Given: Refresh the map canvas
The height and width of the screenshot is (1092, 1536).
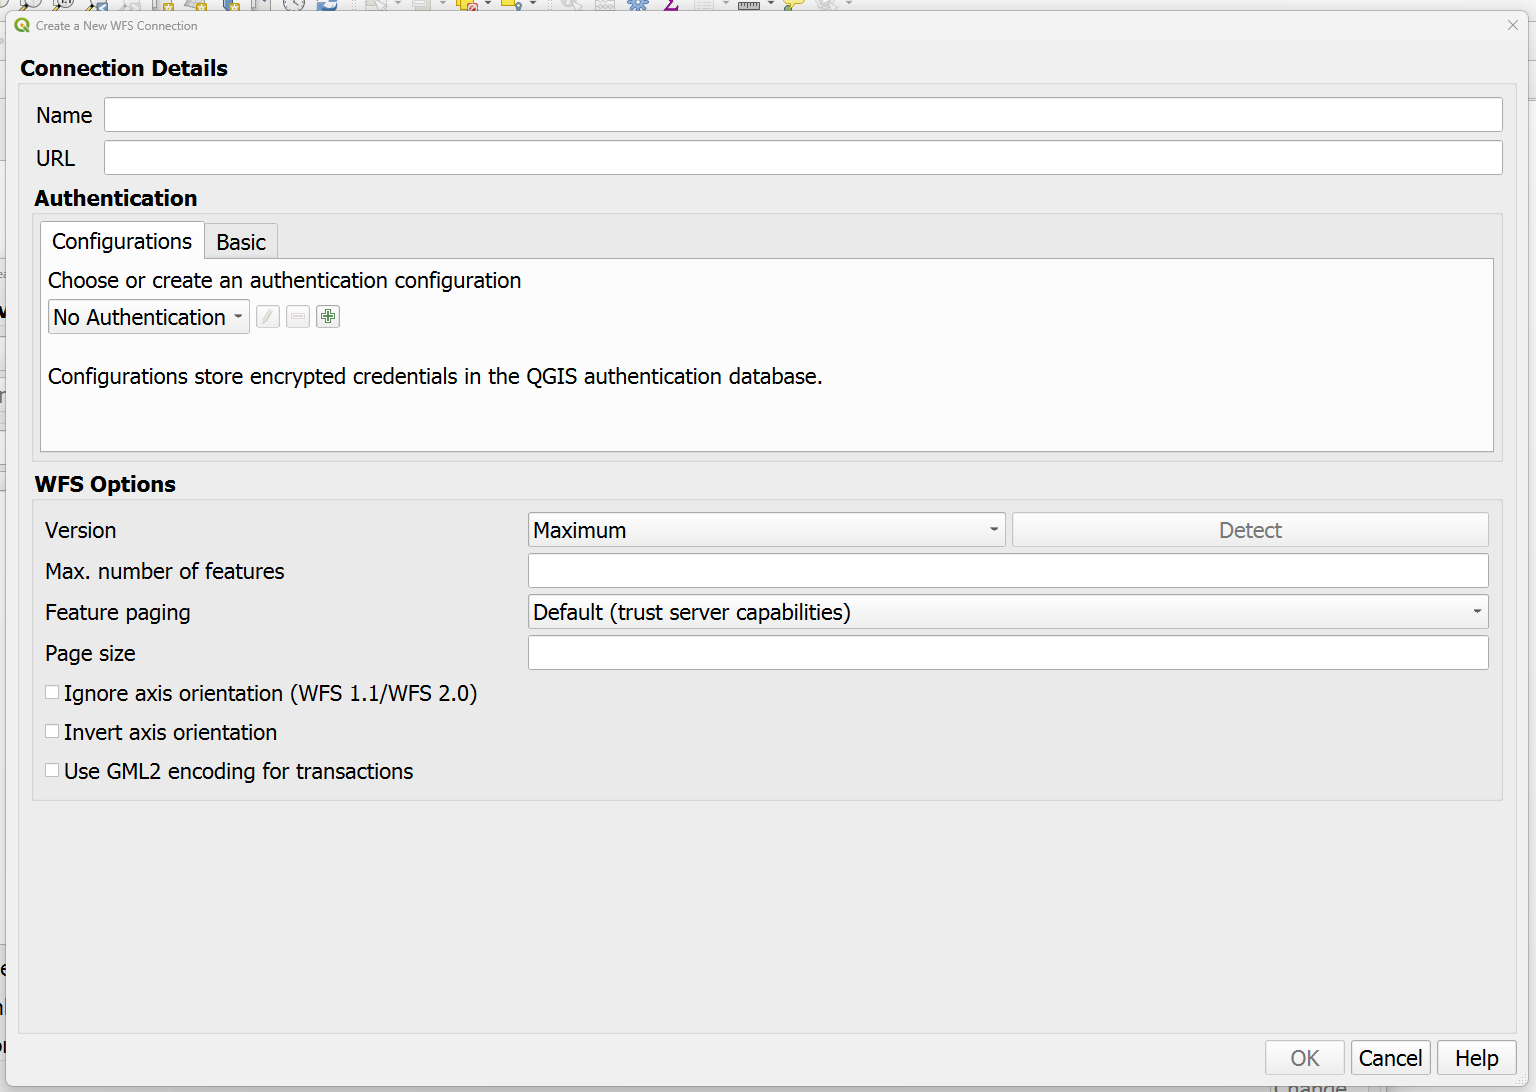Looking at the screenshot, I should [328, 6].
